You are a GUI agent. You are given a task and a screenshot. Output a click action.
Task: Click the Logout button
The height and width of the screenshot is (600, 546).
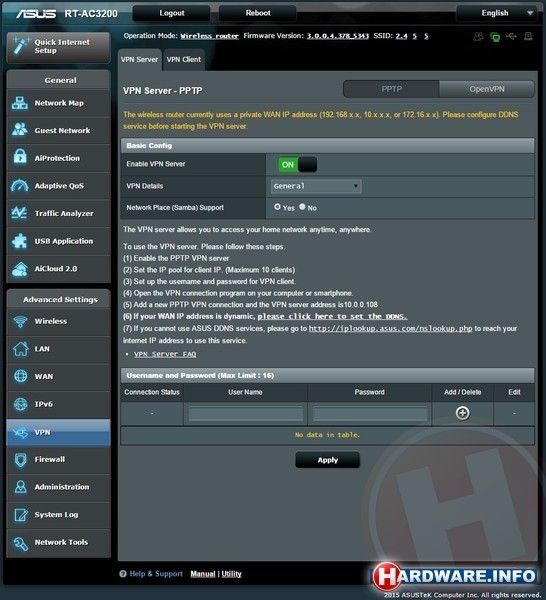click(171, 13)
